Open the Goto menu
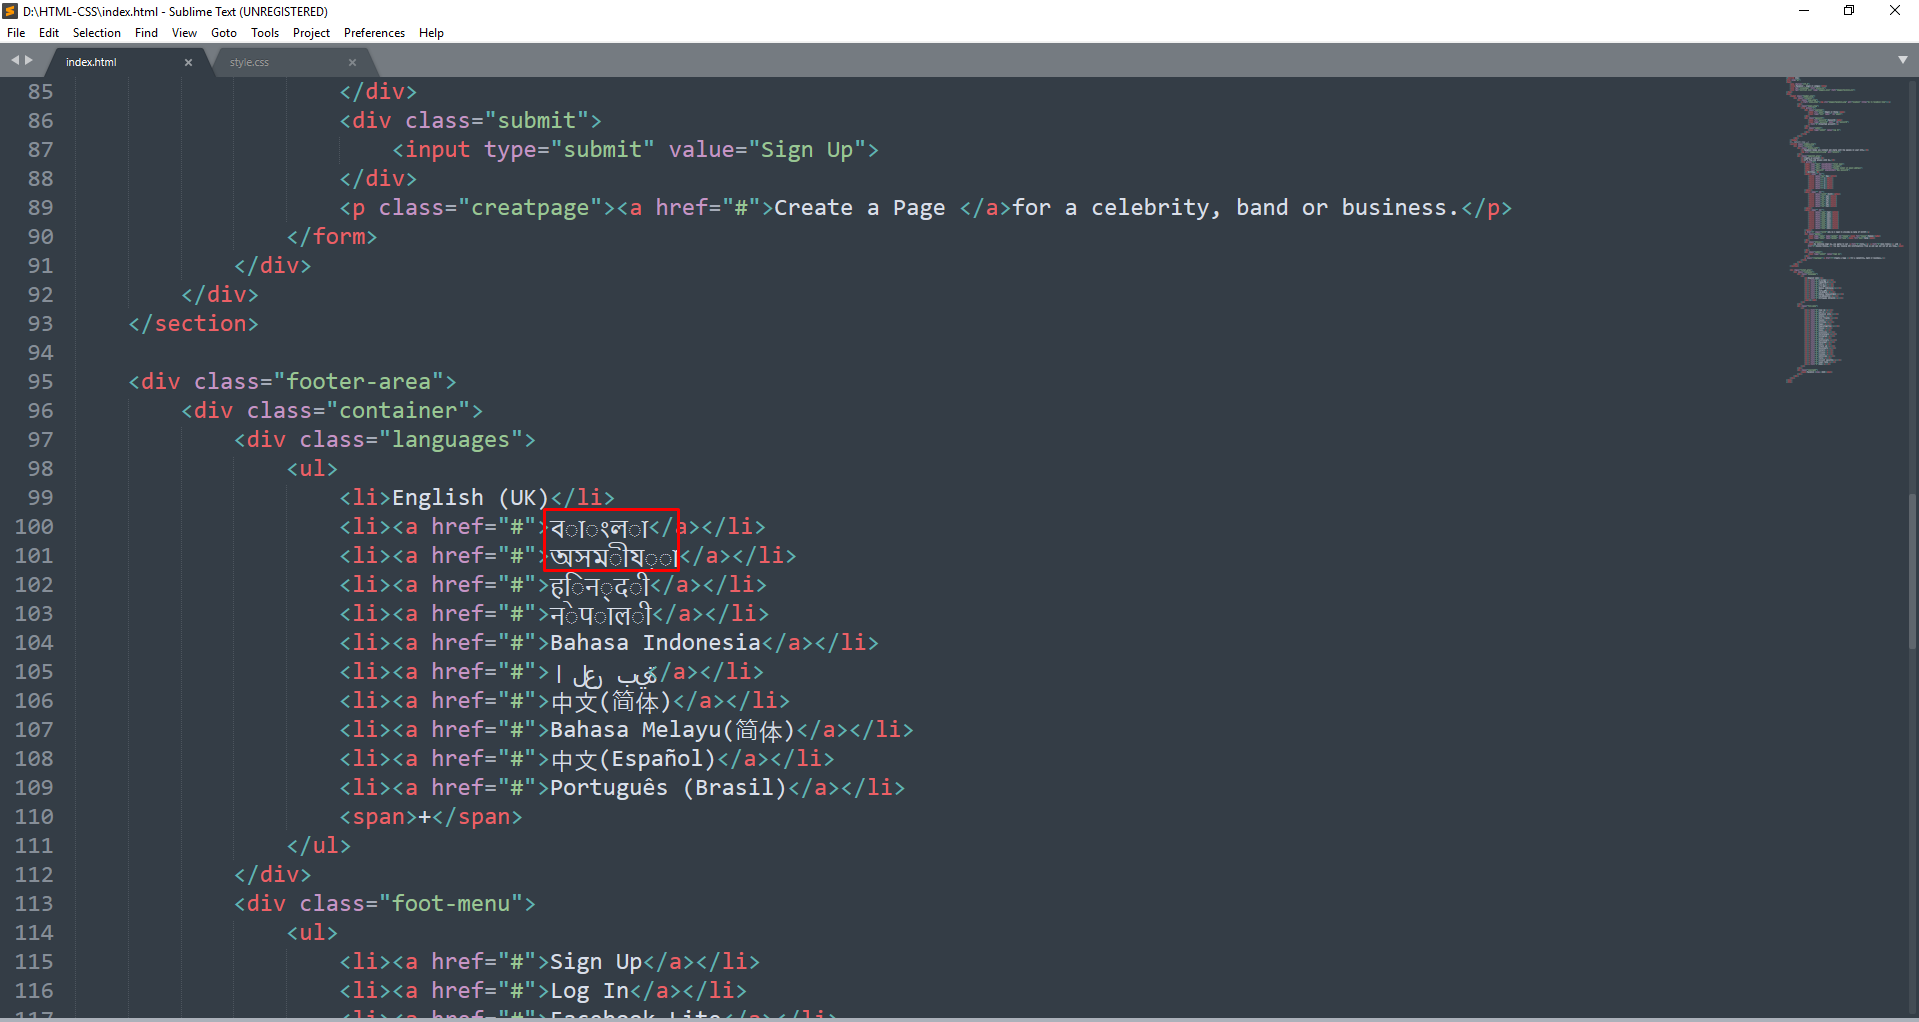Image resolution: width=1919 pixels, height=1022 pixels. click(224, 33)
